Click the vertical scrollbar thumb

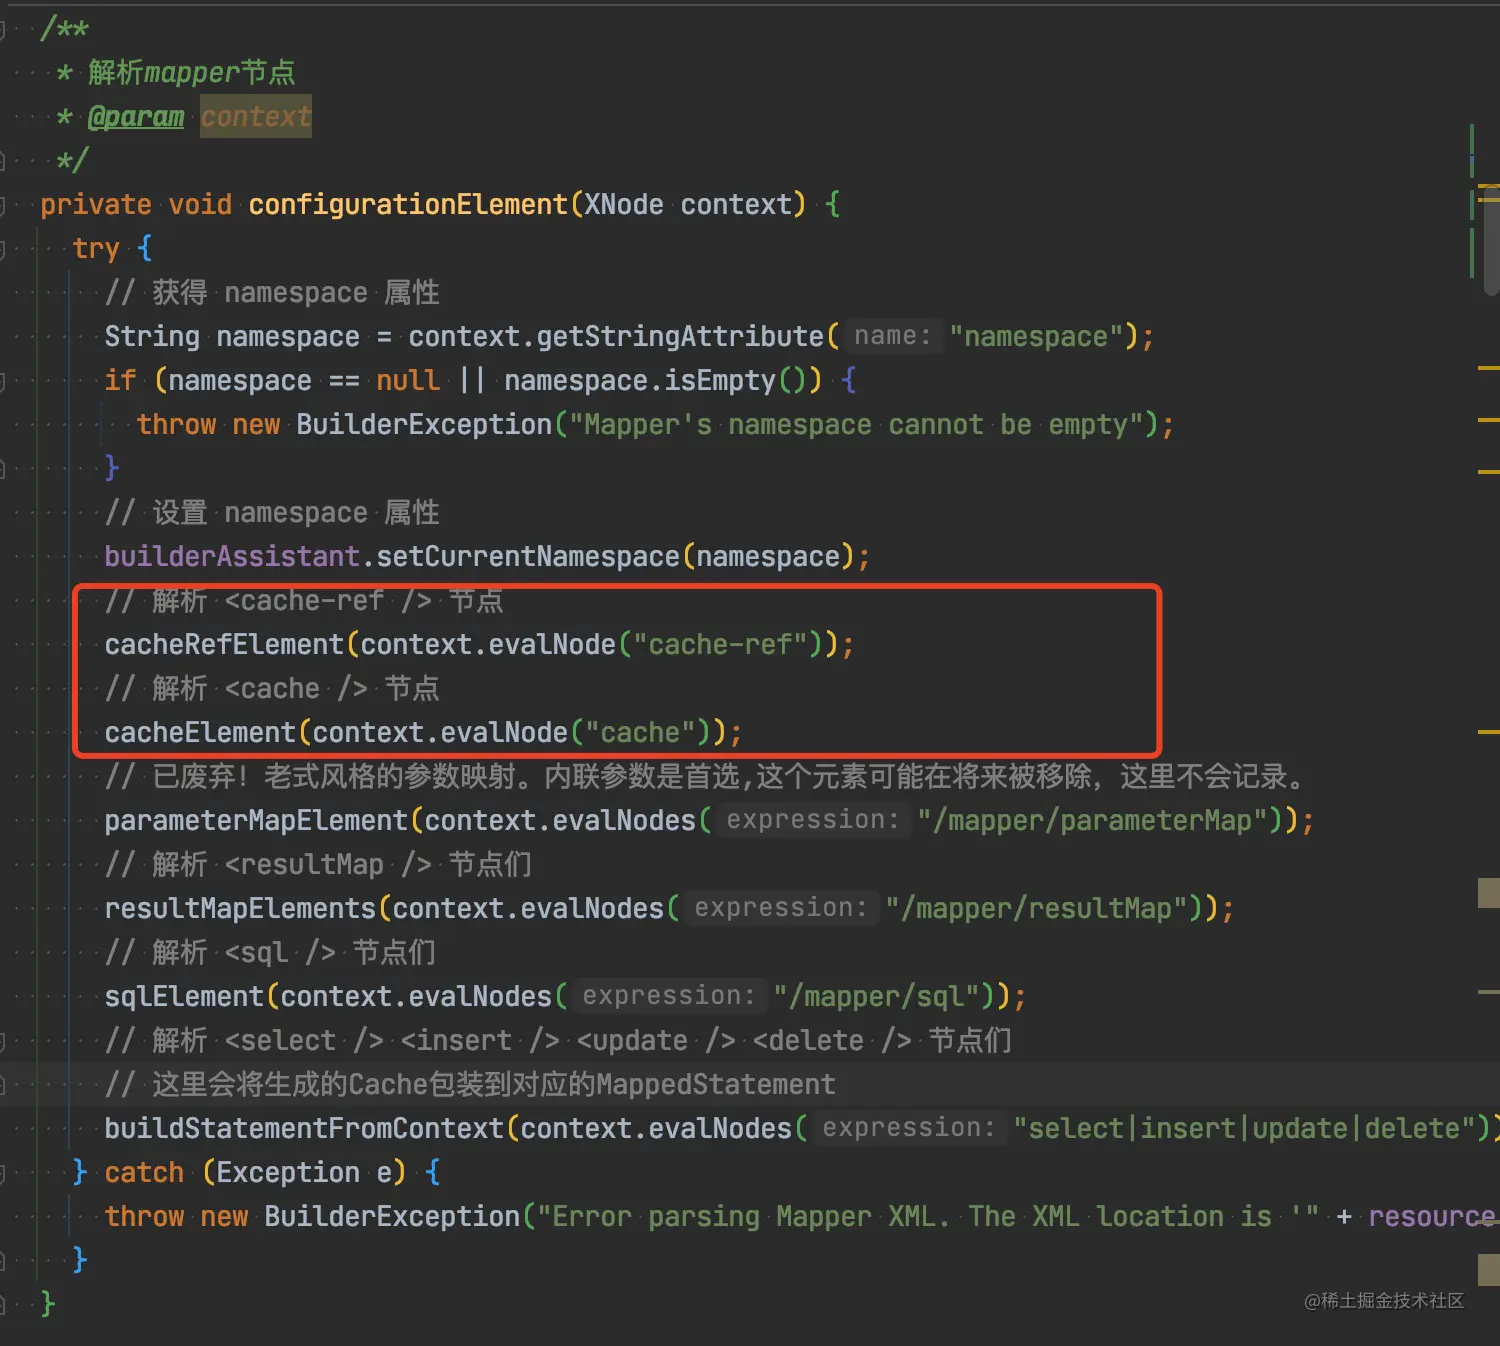pyautogui.click(x=1492, y=240)
